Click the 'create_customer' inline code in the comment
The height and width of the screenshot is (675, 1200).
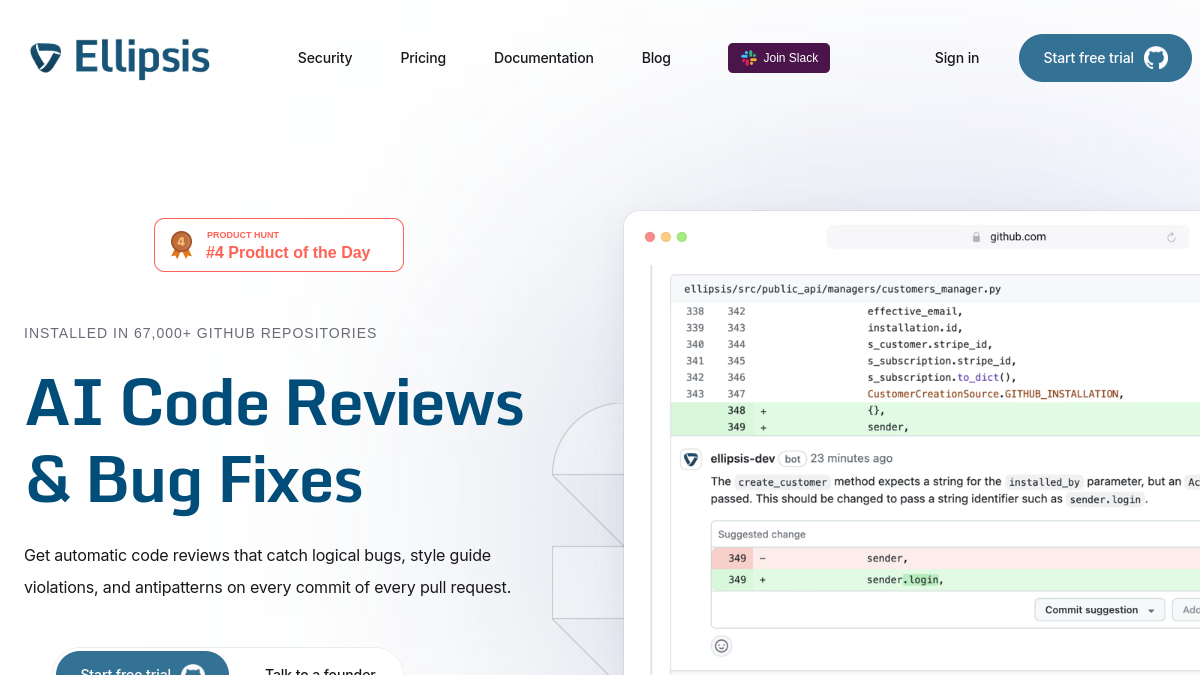[783, 482]
